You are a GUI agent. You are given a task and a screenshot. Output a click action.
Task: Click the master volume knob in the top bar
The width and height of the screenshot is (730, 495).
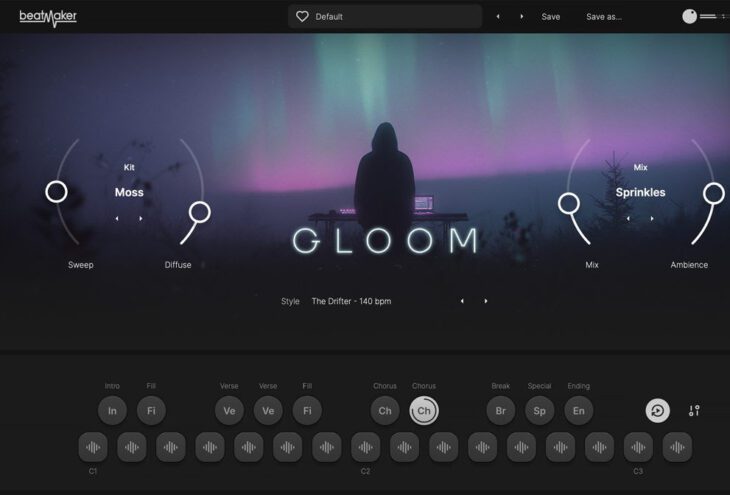click(x=689, y=16)
